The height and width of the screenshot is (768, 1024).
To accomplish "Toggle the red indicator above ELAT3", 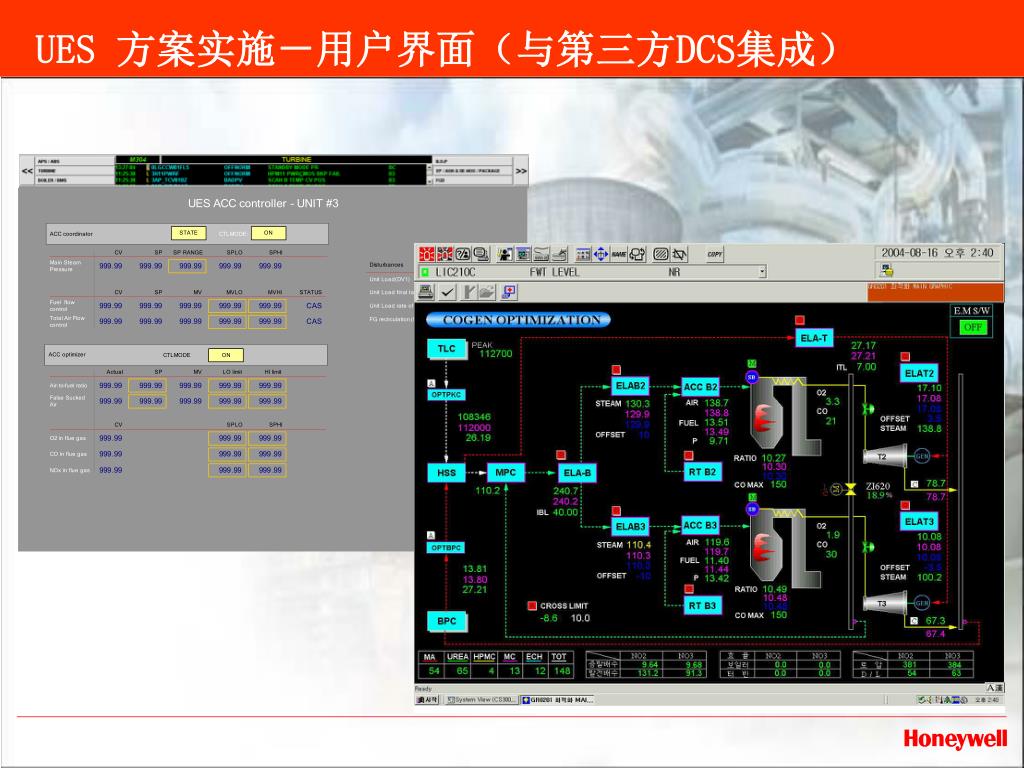I will click(x=904, y=505).
